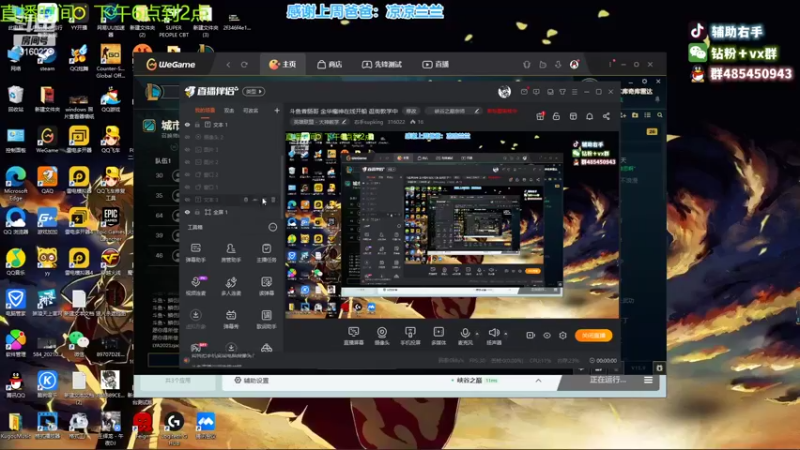Viewport: 800px width, 450px height.
Task: Open the 弹幕秀 tool
Action: coord(231,319)
